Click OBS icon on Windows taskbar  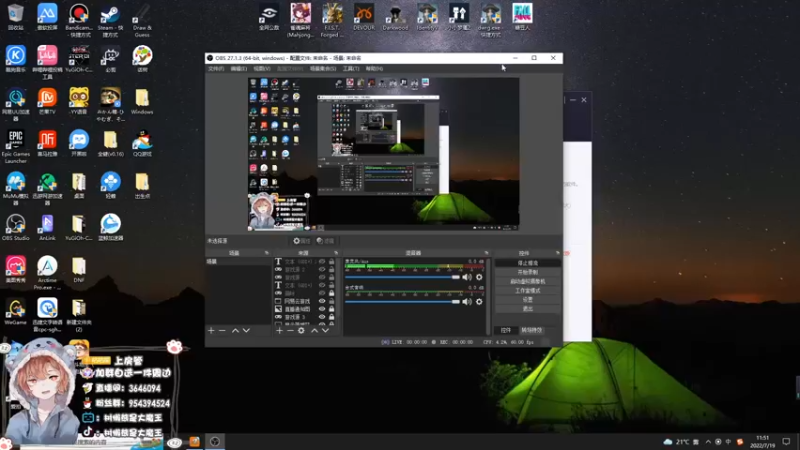tap(215, 442)
